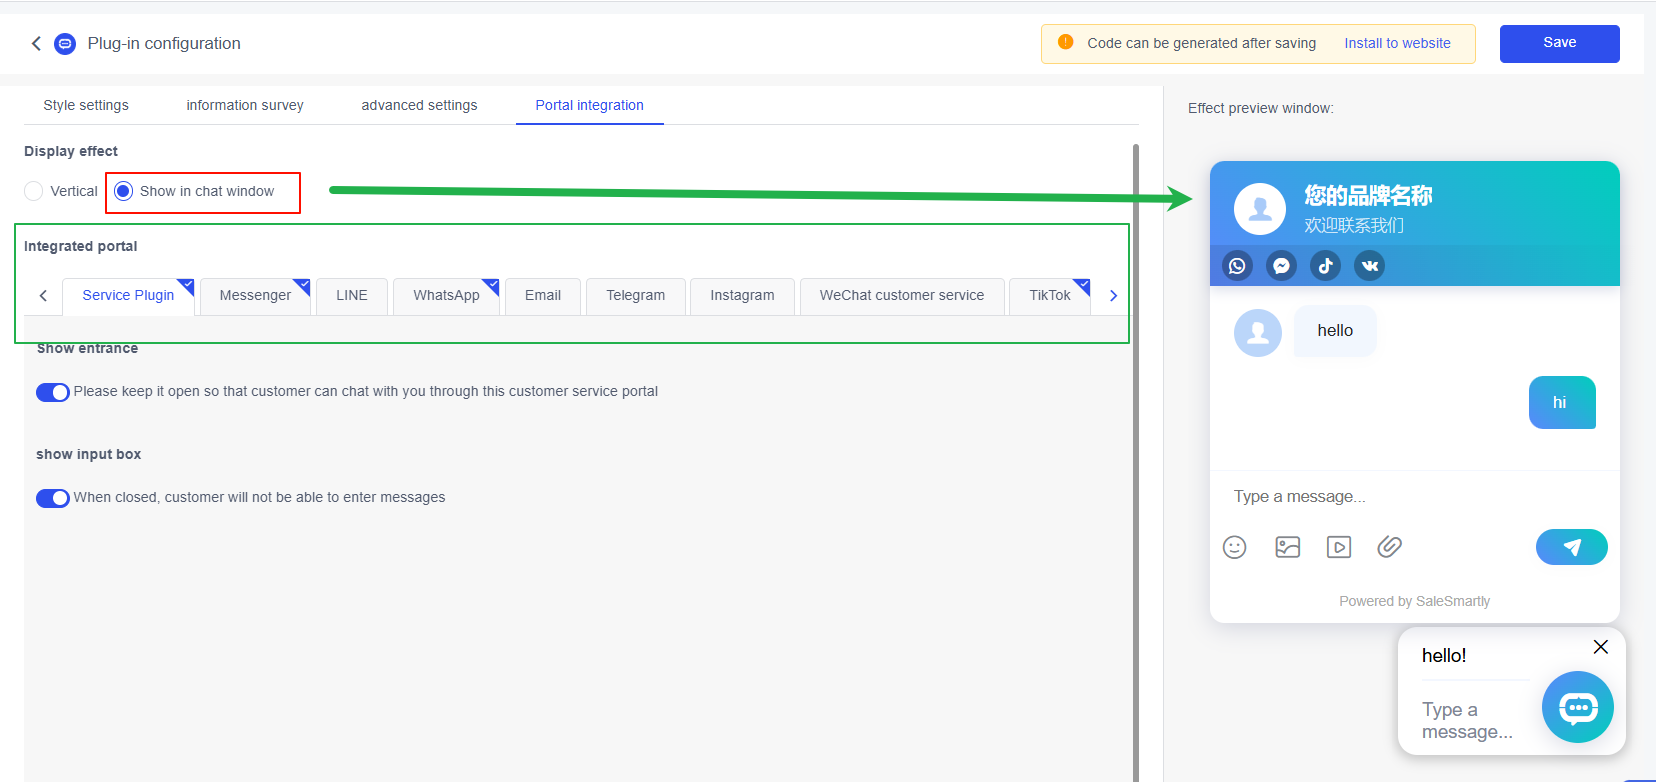Click the WhatsApp icon in chat header

coord(1237,266)
